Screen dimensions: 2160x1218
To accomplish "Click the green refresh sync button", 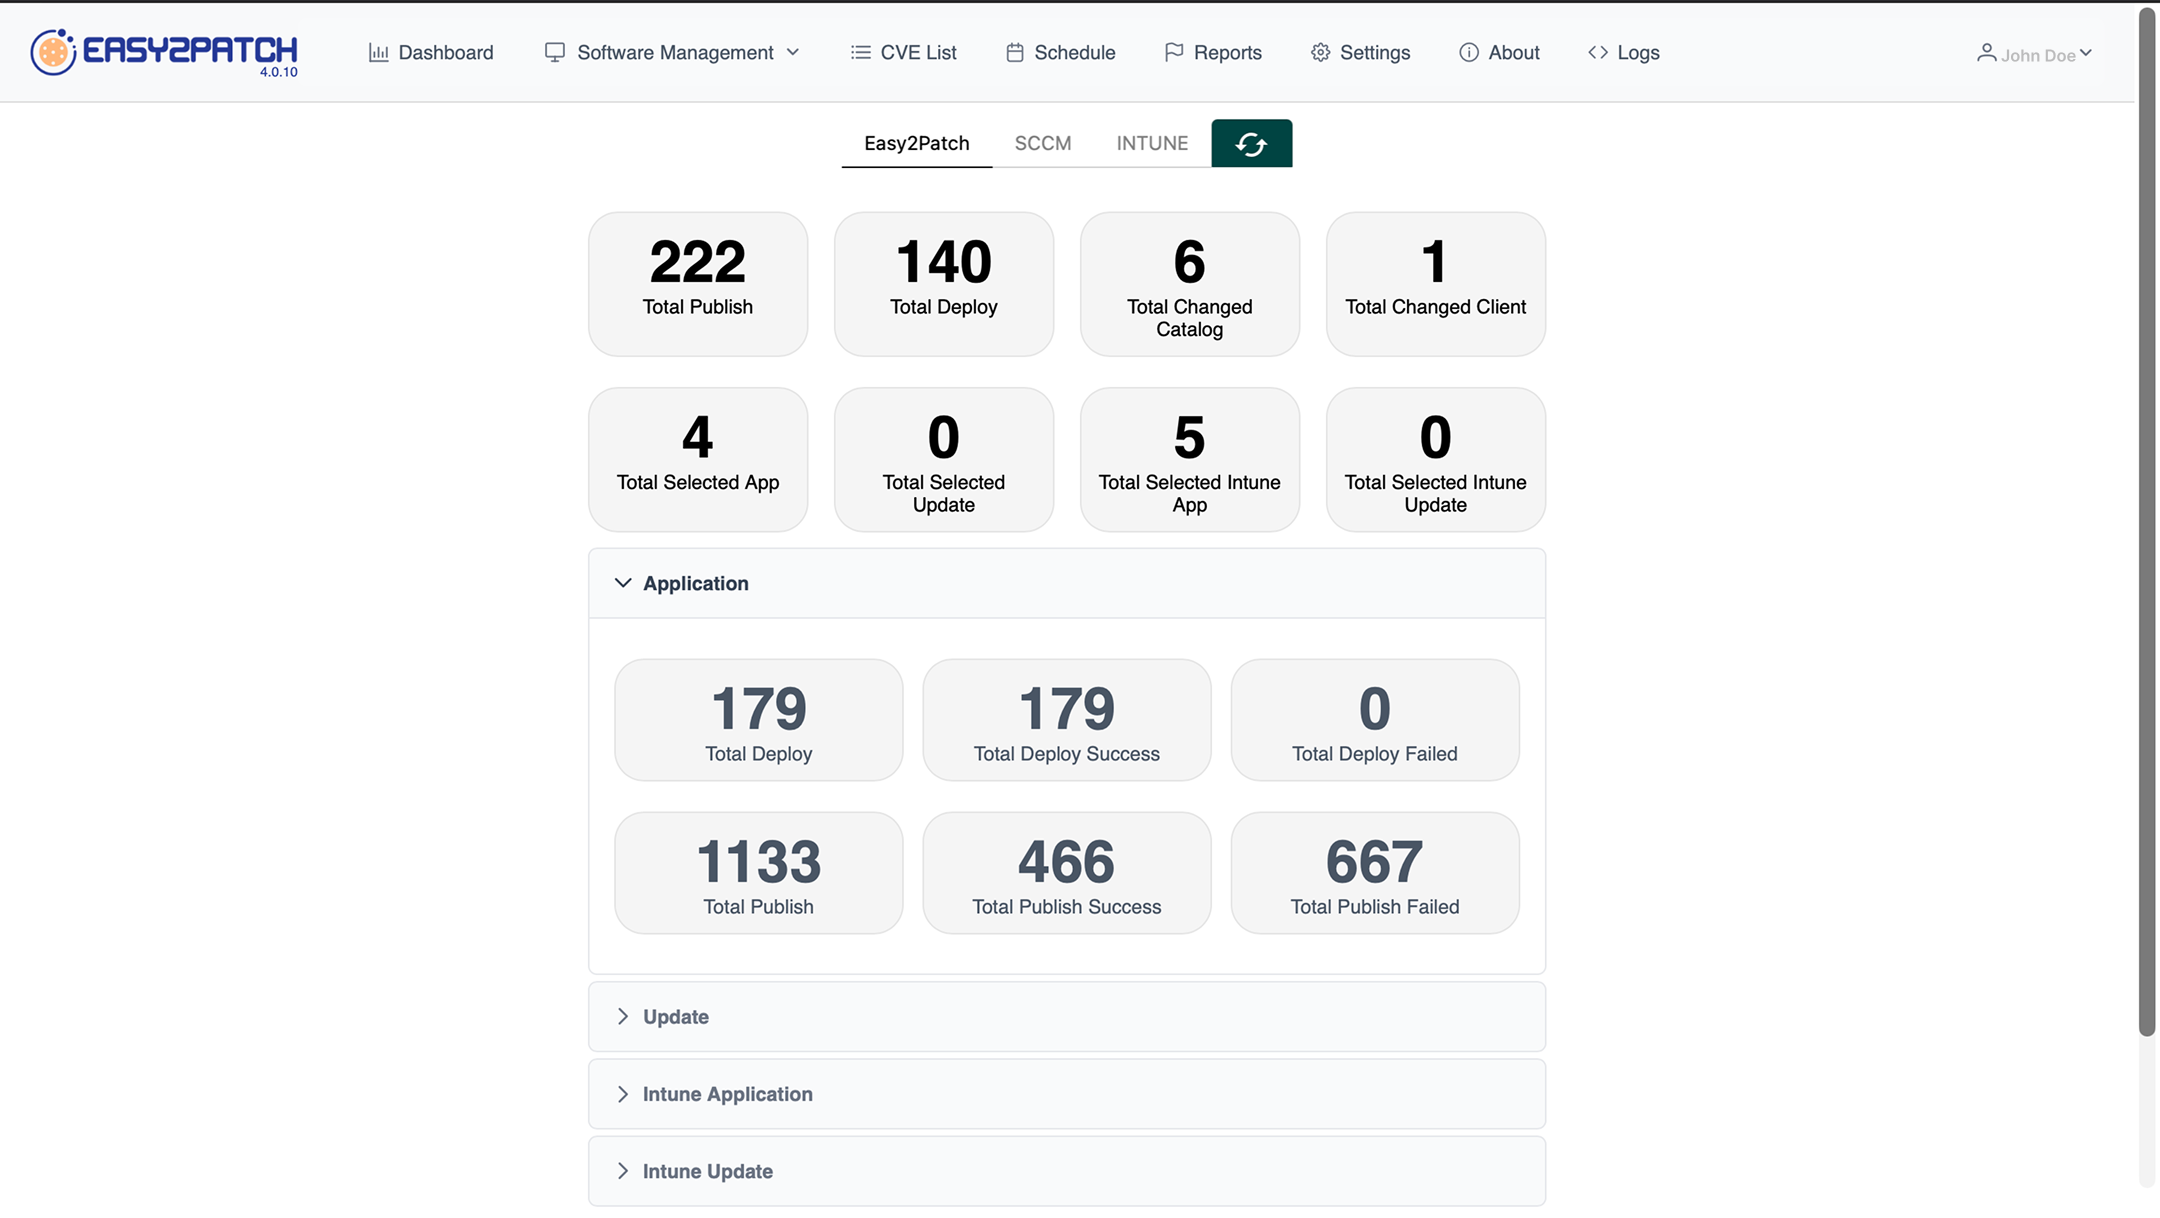I will (1251, 143).
